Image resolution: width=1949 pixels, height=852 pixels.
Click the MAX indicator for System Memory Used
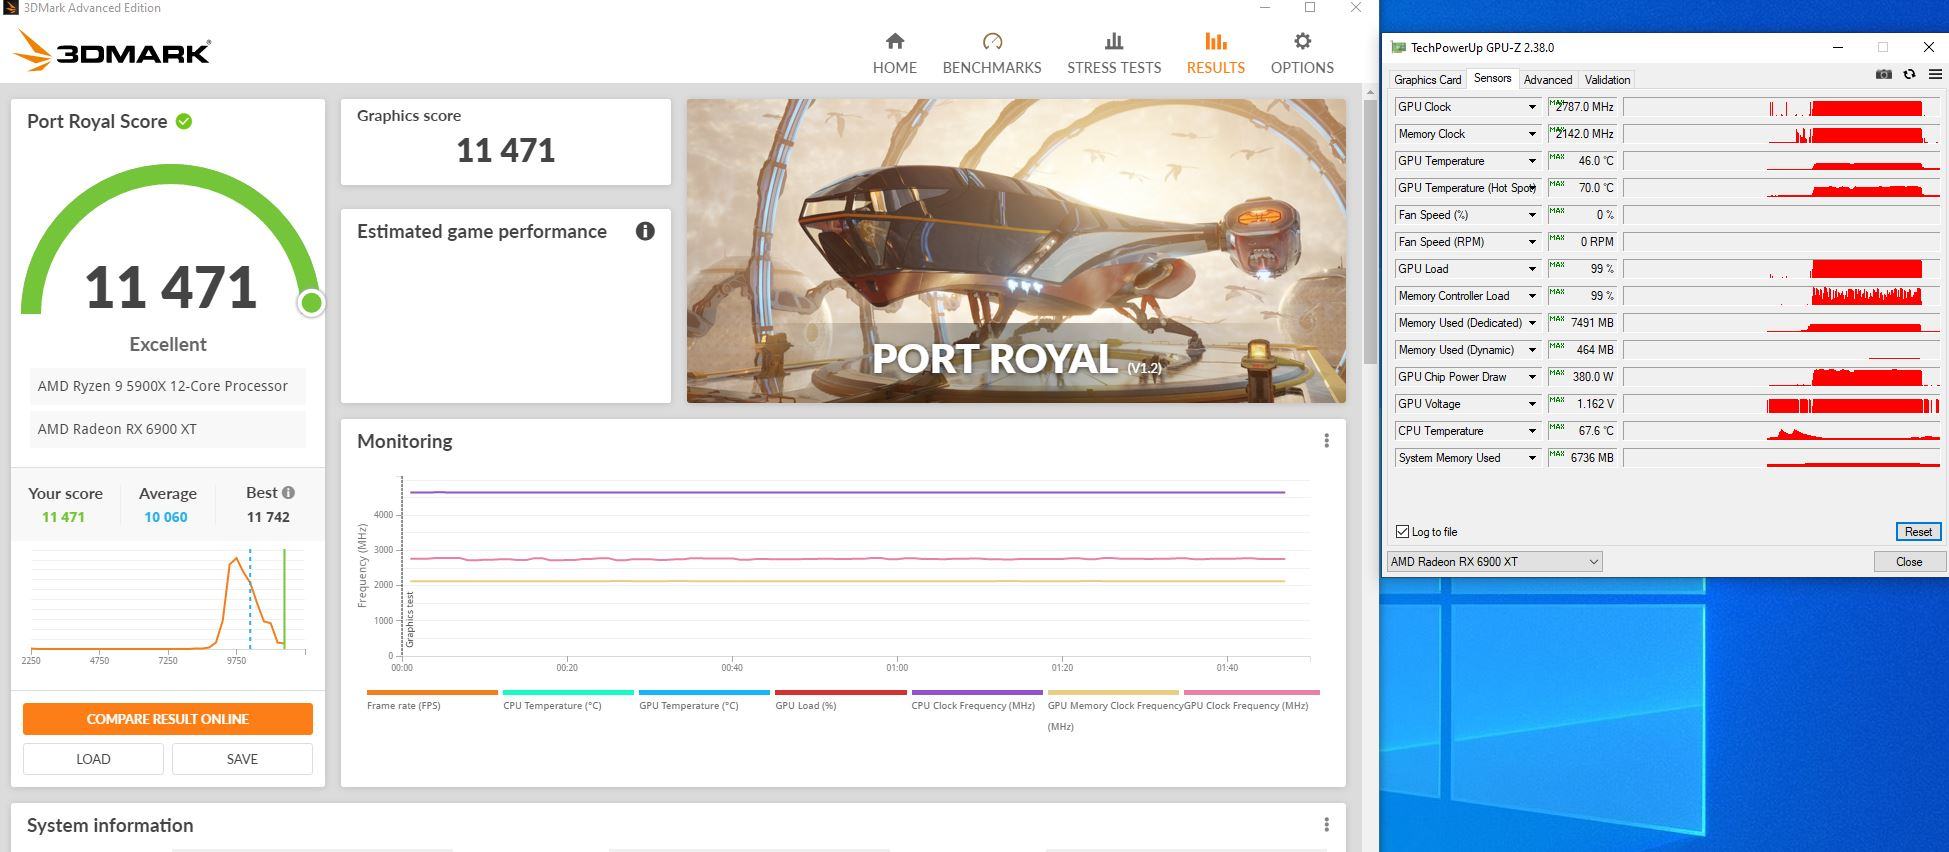1557,453
